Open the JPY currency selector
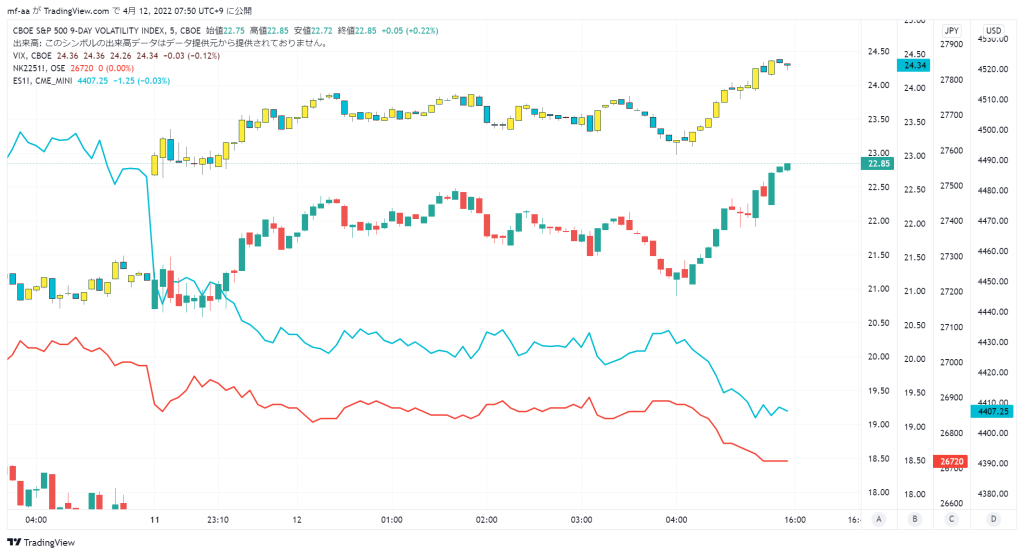The image size is (1024, 555). click(x=952, y=31)
